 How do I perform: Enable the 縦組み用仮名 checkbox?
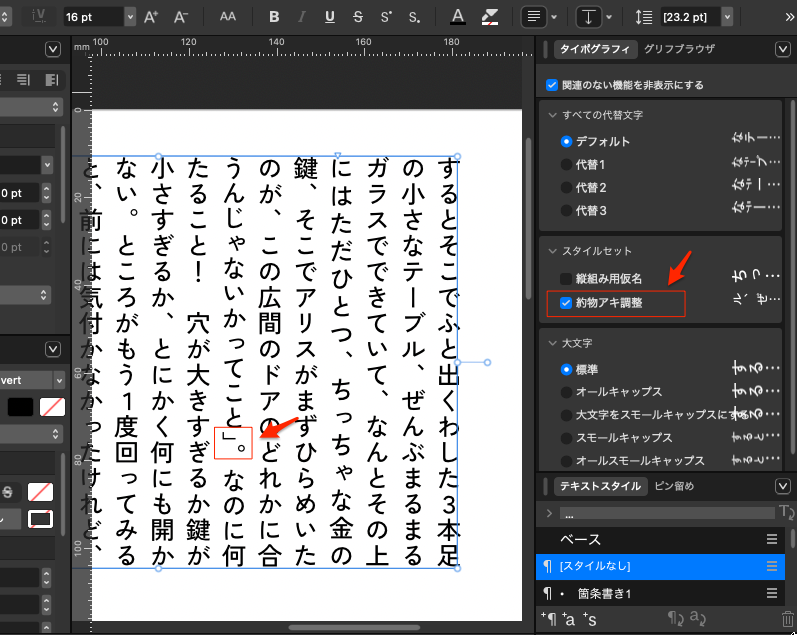(566, 279)
